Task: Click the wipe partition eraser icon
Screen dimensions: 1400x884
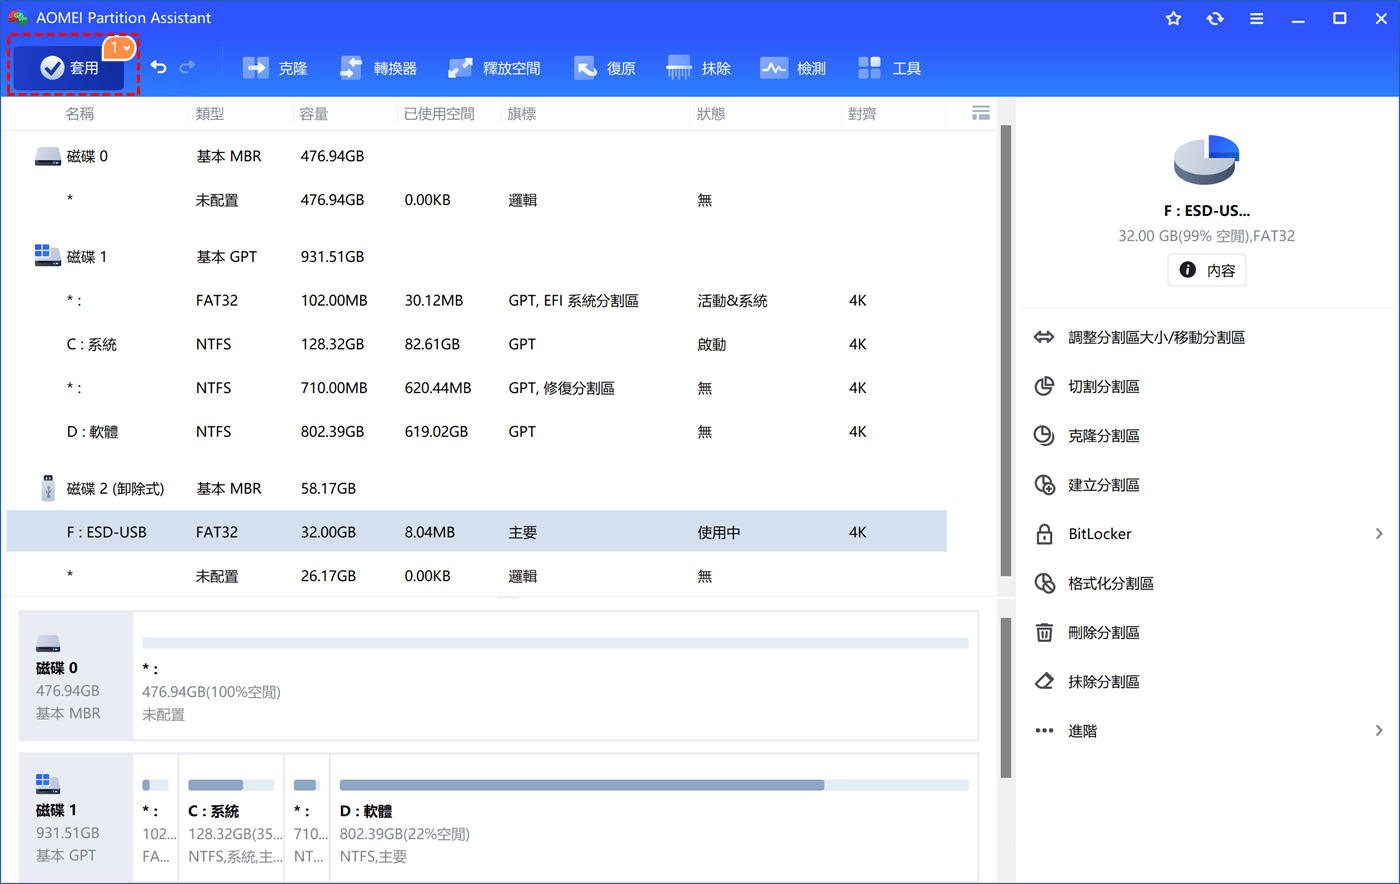Action: coord(1044,681)
